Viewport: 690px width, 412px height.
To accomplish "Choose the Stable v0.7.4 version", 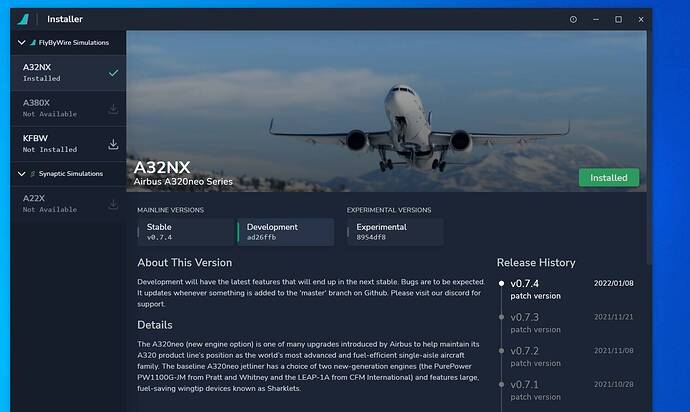I will point(185,232).
